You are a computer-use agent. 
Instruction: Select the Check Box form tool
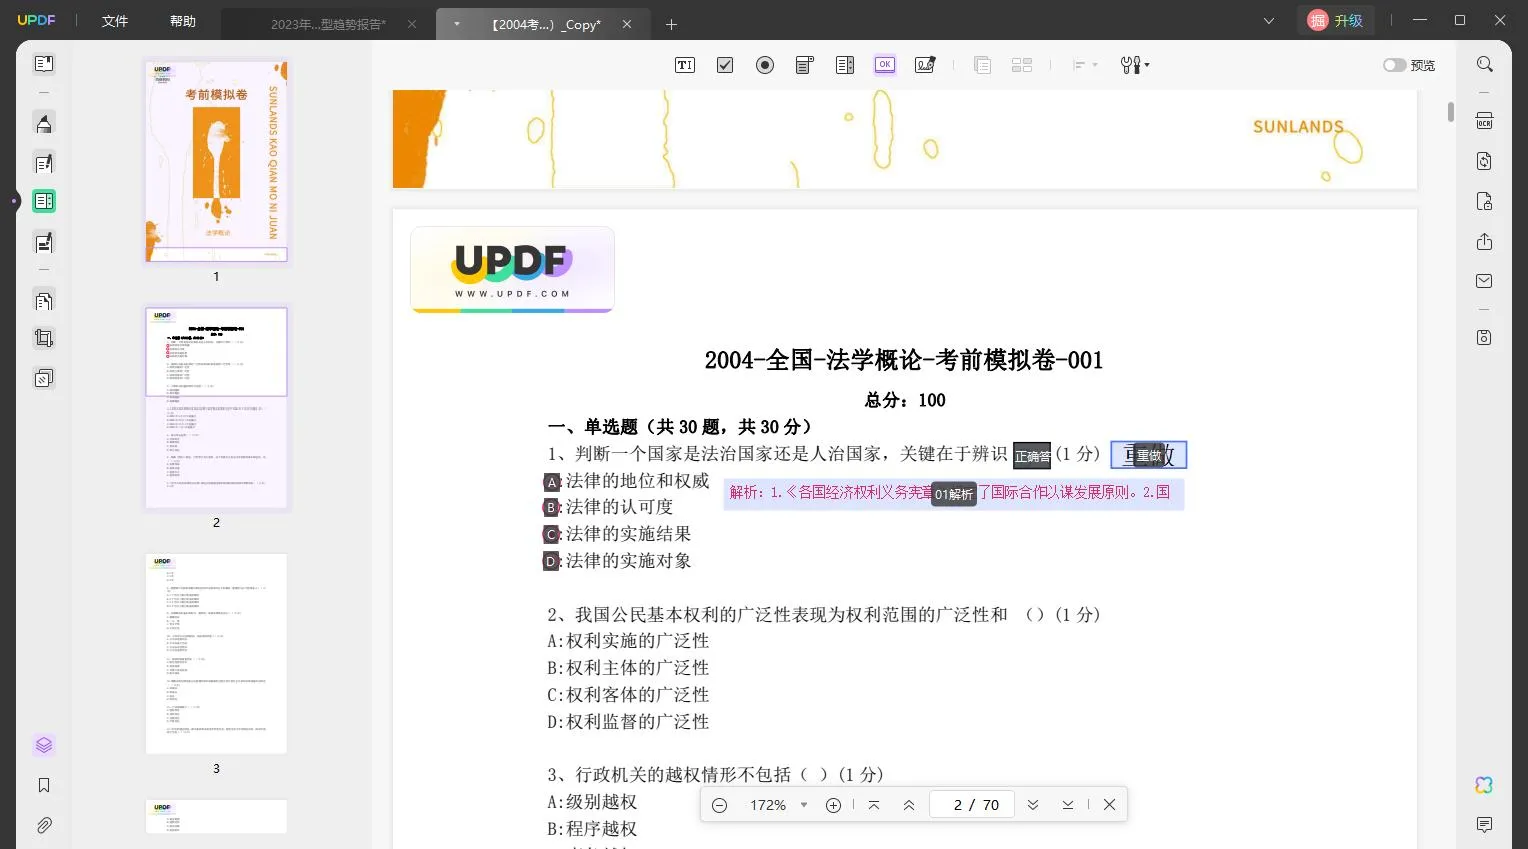(725, 65)
